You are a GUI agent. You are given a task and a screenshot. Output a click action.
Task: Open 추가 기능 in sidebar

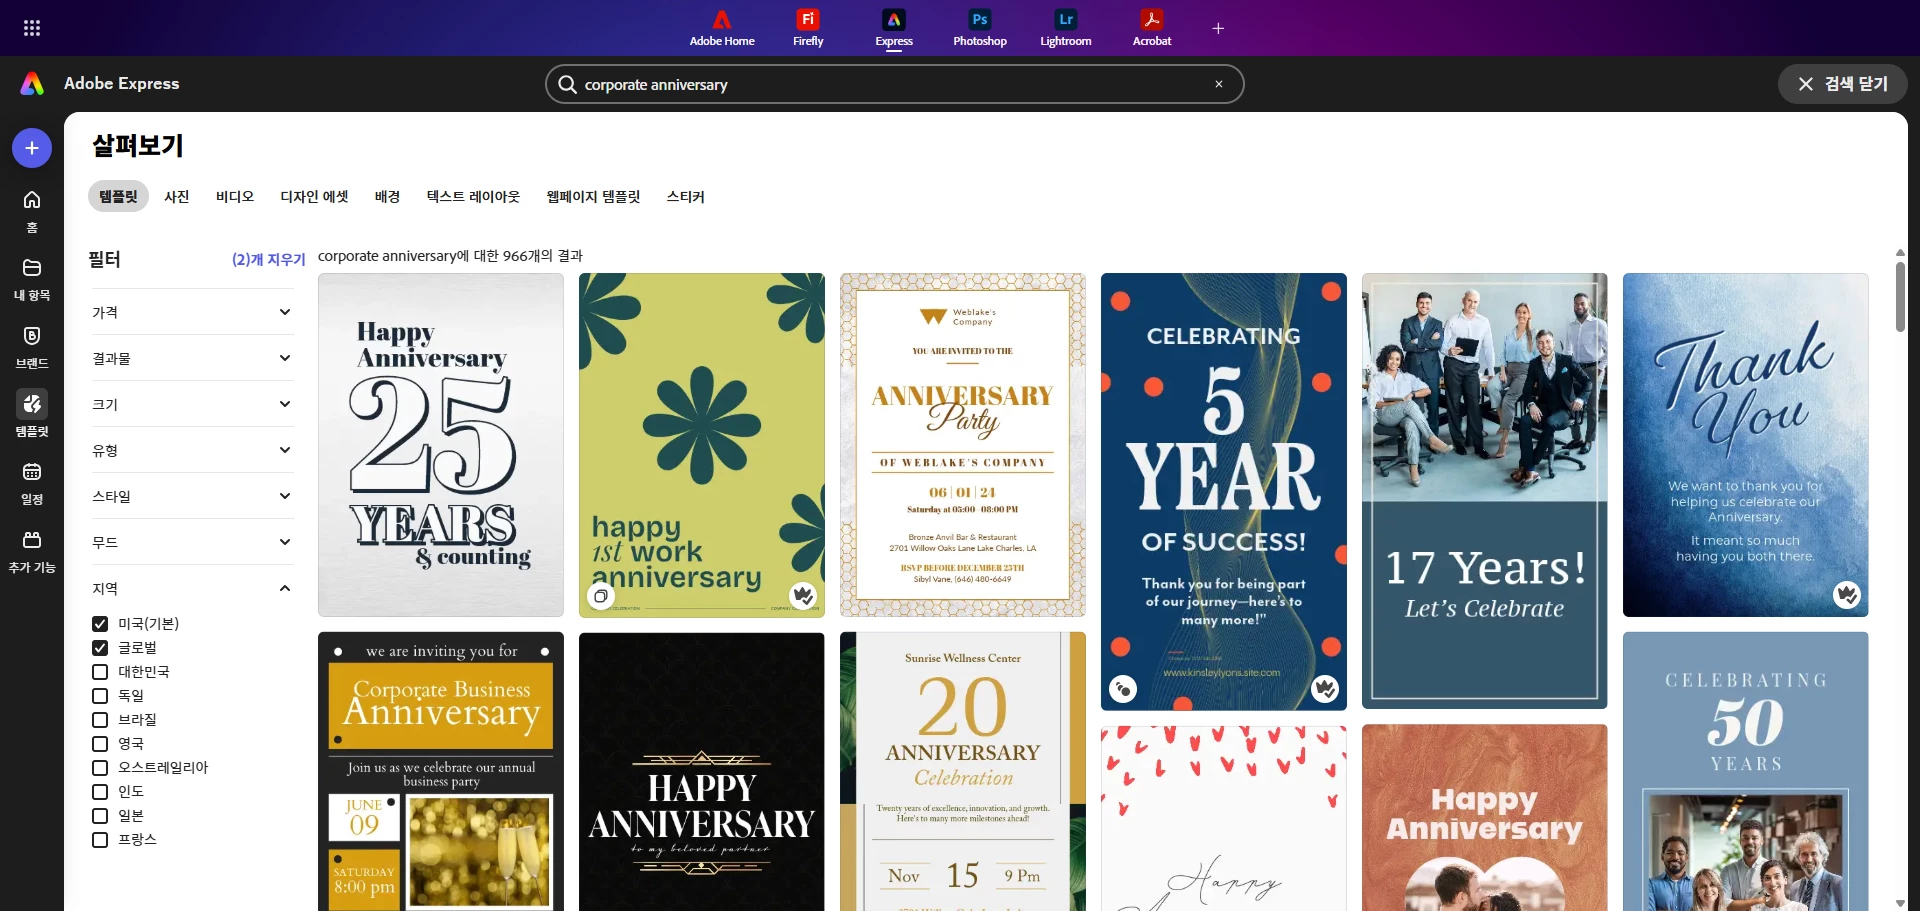pyautogui.click(x=32, y=551)
